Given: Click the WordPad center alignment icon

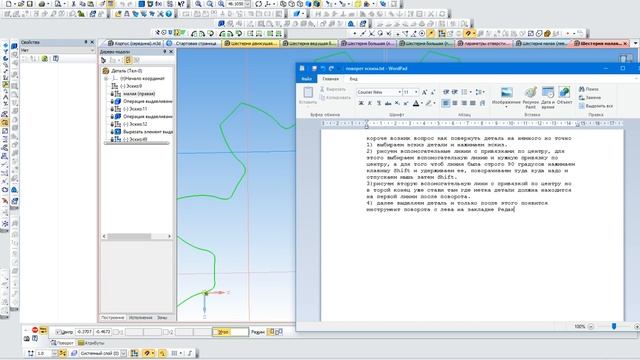Looking at the screenshot, I should [455, 103].
